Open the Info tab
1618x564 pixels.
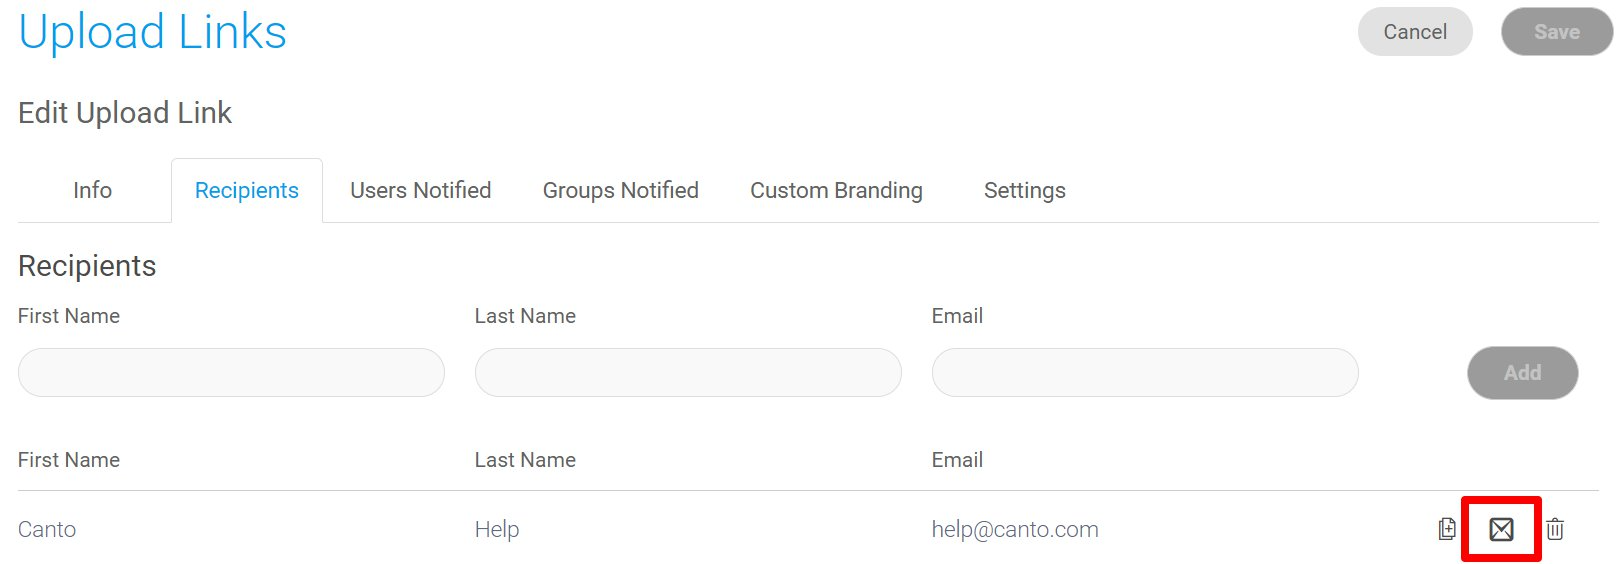[x=92, y=190]
